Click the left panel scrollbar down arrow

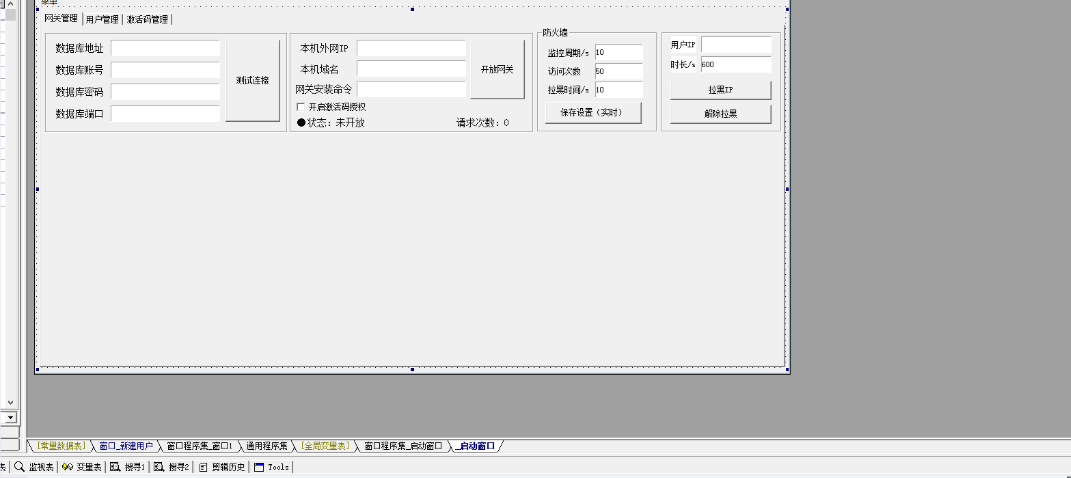[10, 402]
